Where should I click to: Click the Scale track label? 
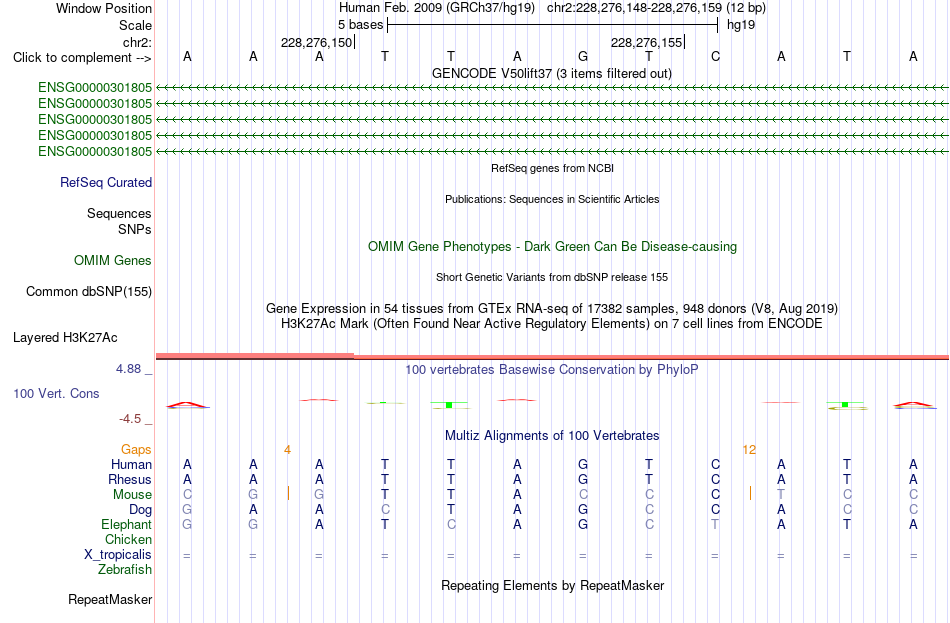click(135, 25)
